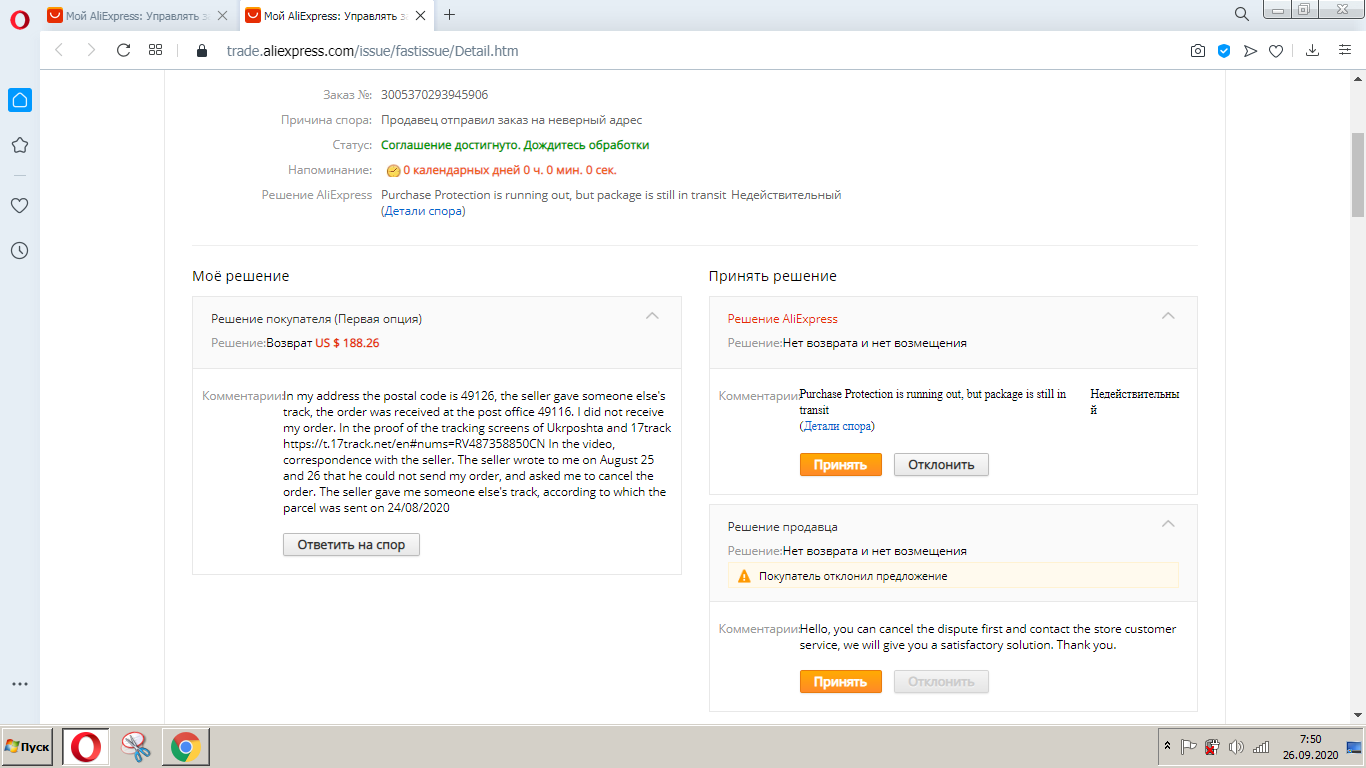Open Snipping Tool from the taskbar
This screenshot has width=1366, height=768.
[136, 747]
